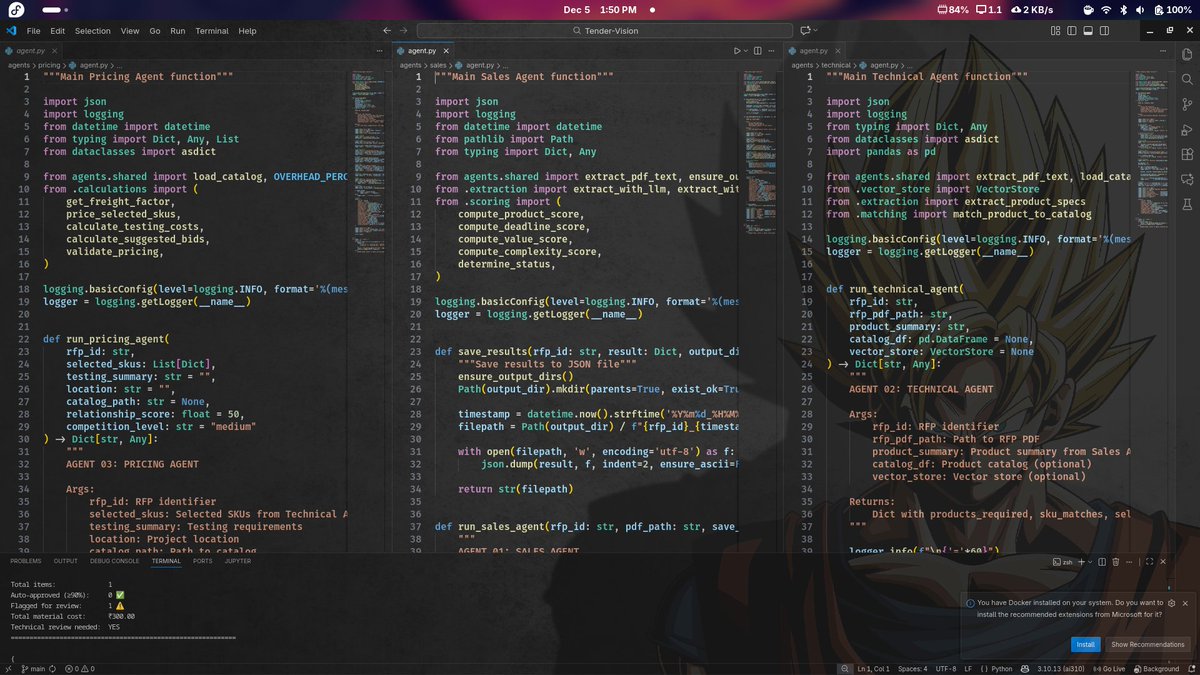This screenshot has width=1200, height=675.
Task: Split the terminal
Action: click(1104, 562)
